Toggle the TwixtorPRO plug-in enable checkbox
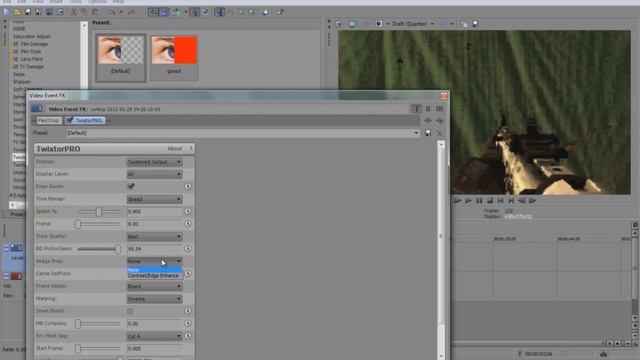The image size is (640, 360). pos(70,120)
